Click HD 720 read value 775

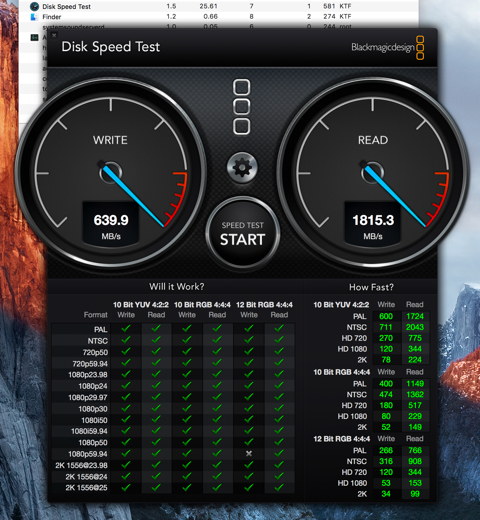[415, 338]
